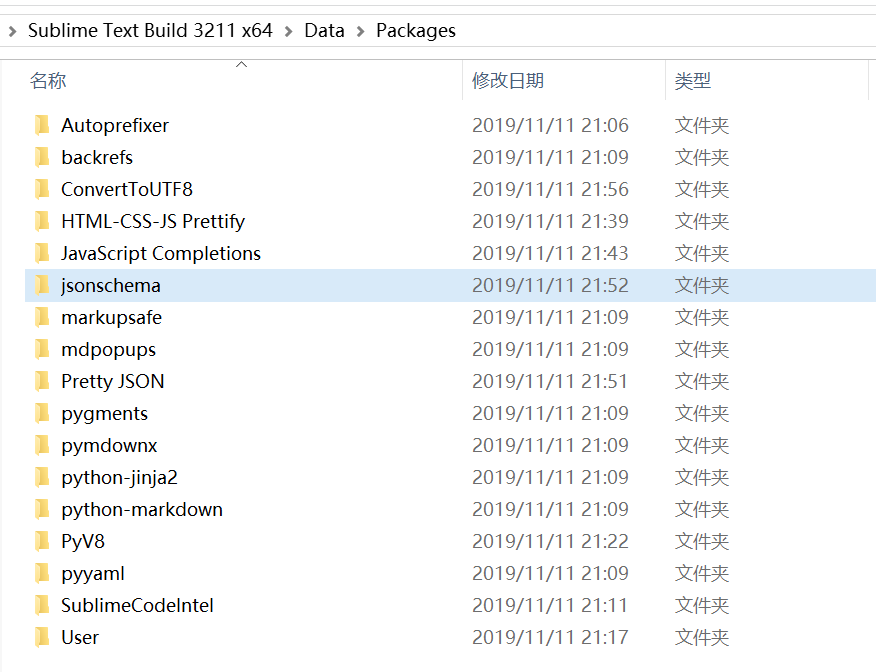Click the python-markdown folder icon
Screen dimensions: 876x672
click(42, 509)
